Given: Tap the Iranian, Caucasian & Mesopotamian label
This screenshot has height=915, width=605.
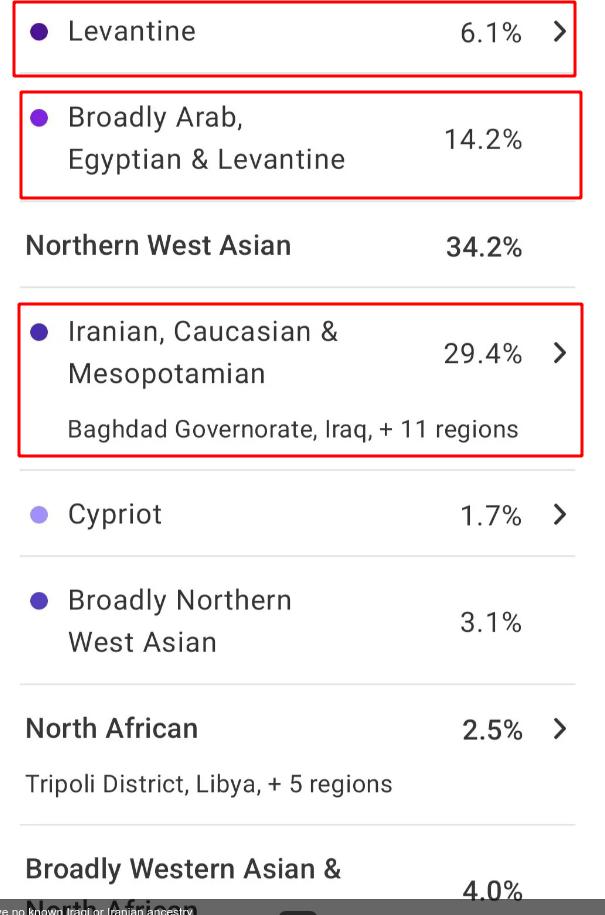Looking at the screenshot, I should (x=203, y=353).
